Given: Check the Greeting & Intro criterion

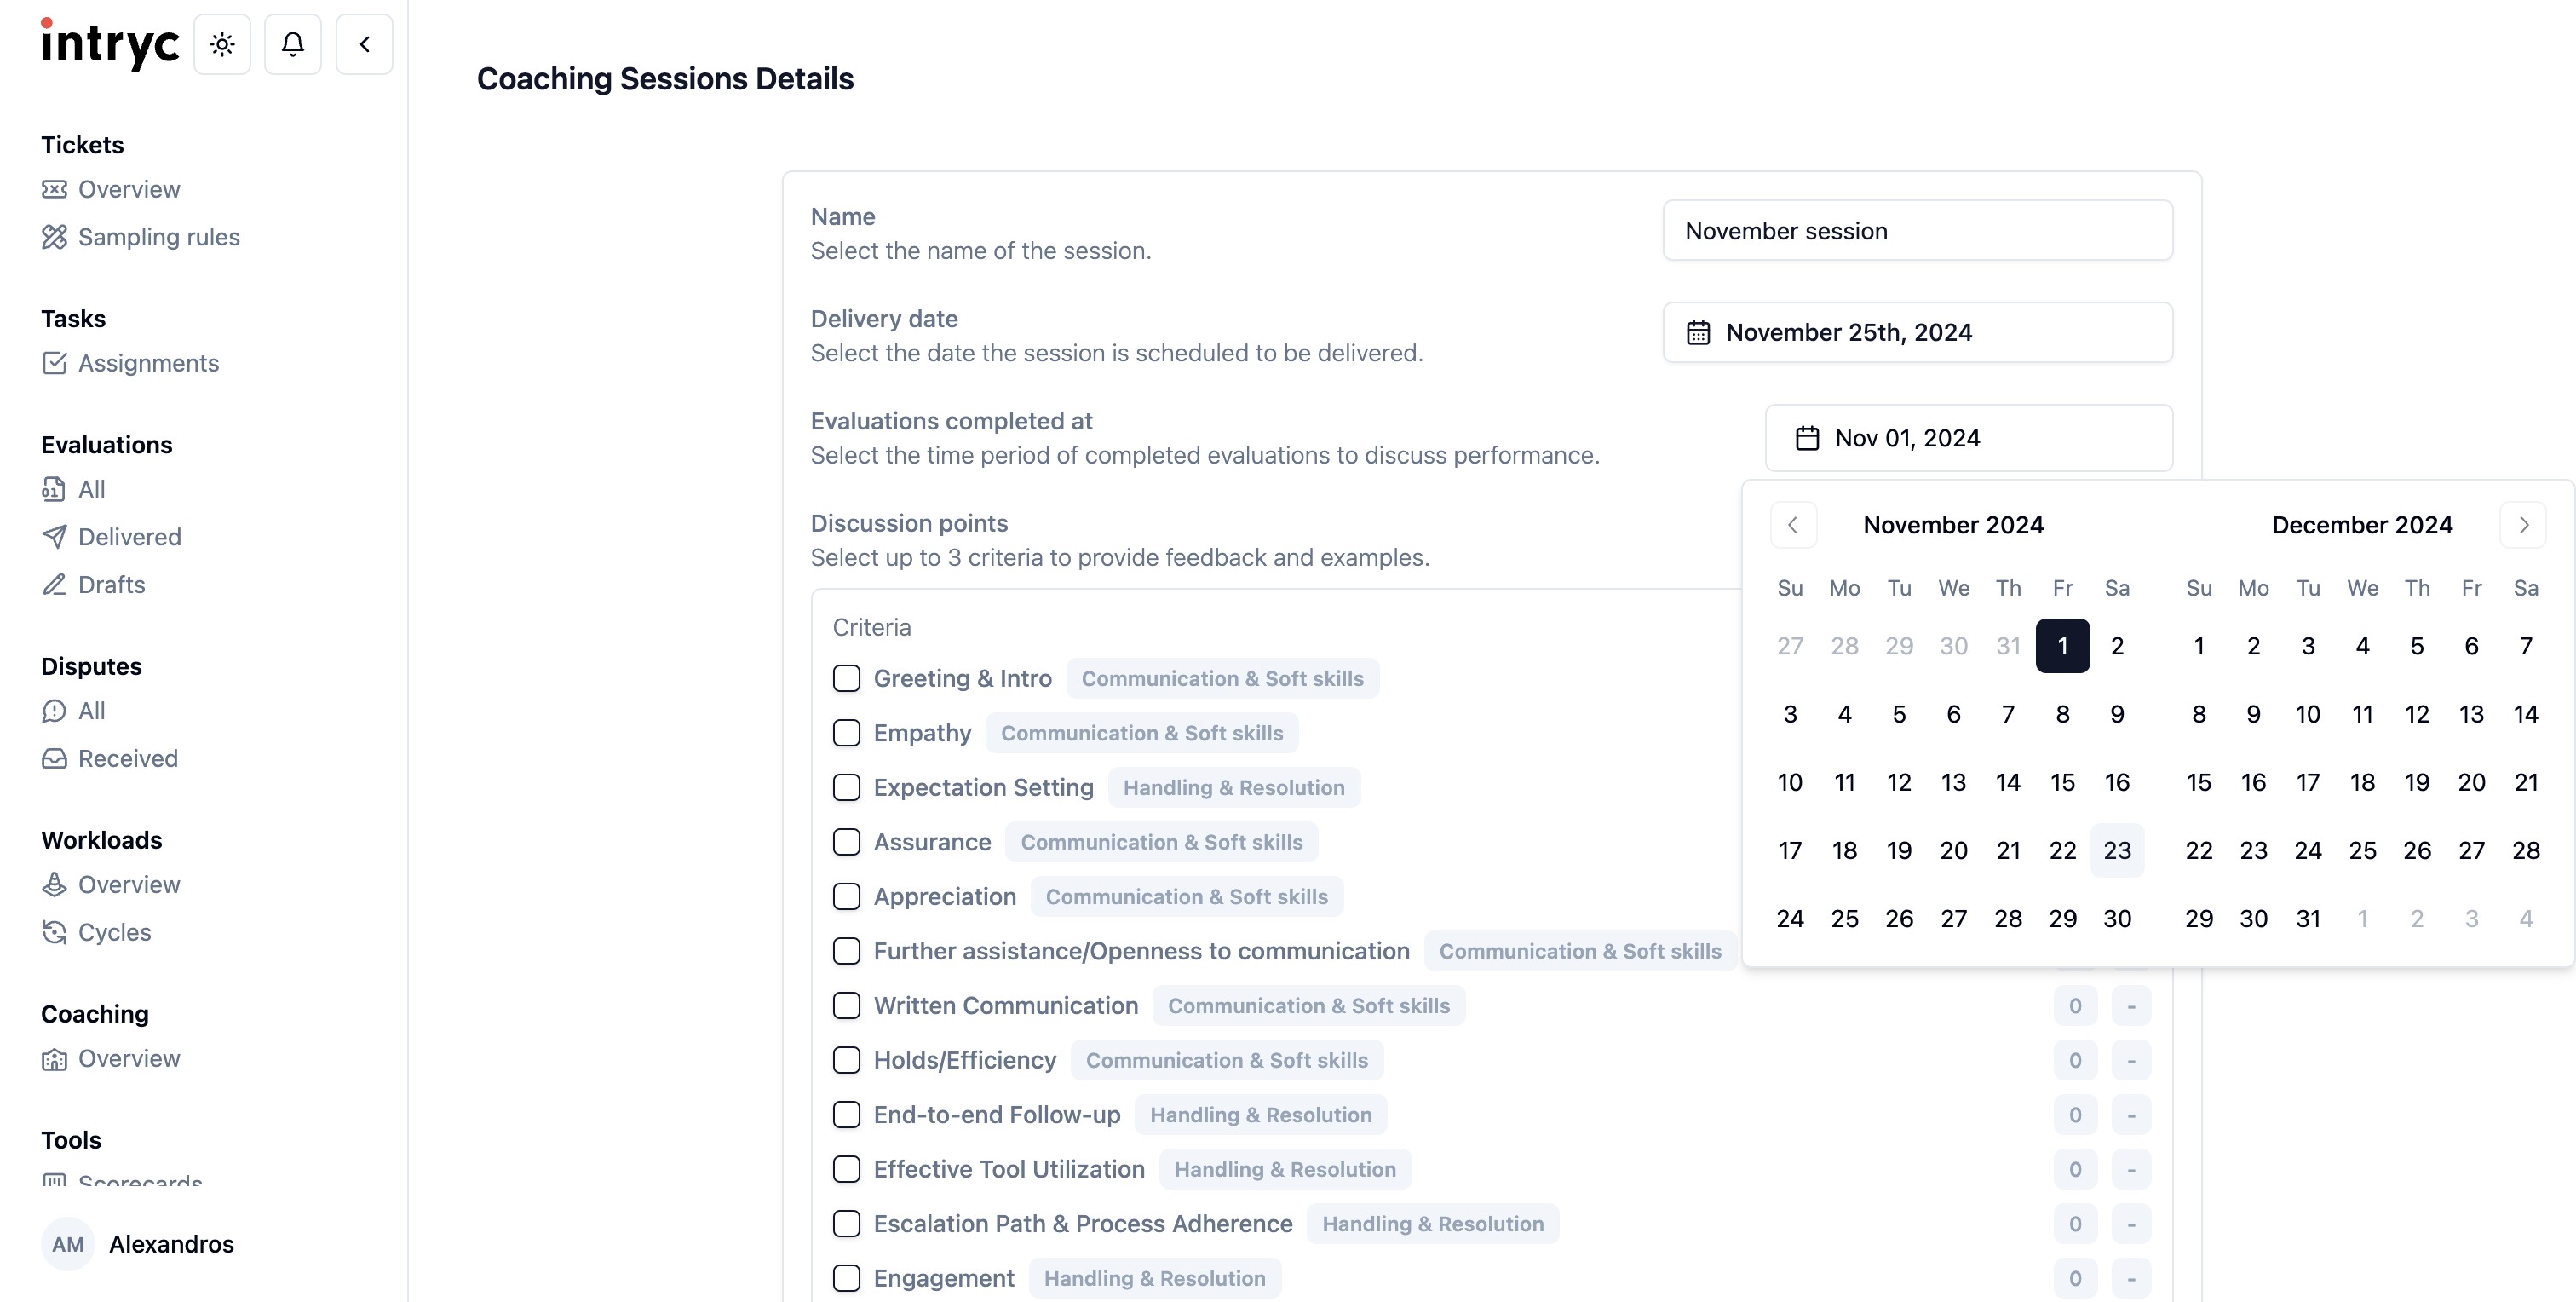Looking at the screenshot, I should [x=846, y=679].
